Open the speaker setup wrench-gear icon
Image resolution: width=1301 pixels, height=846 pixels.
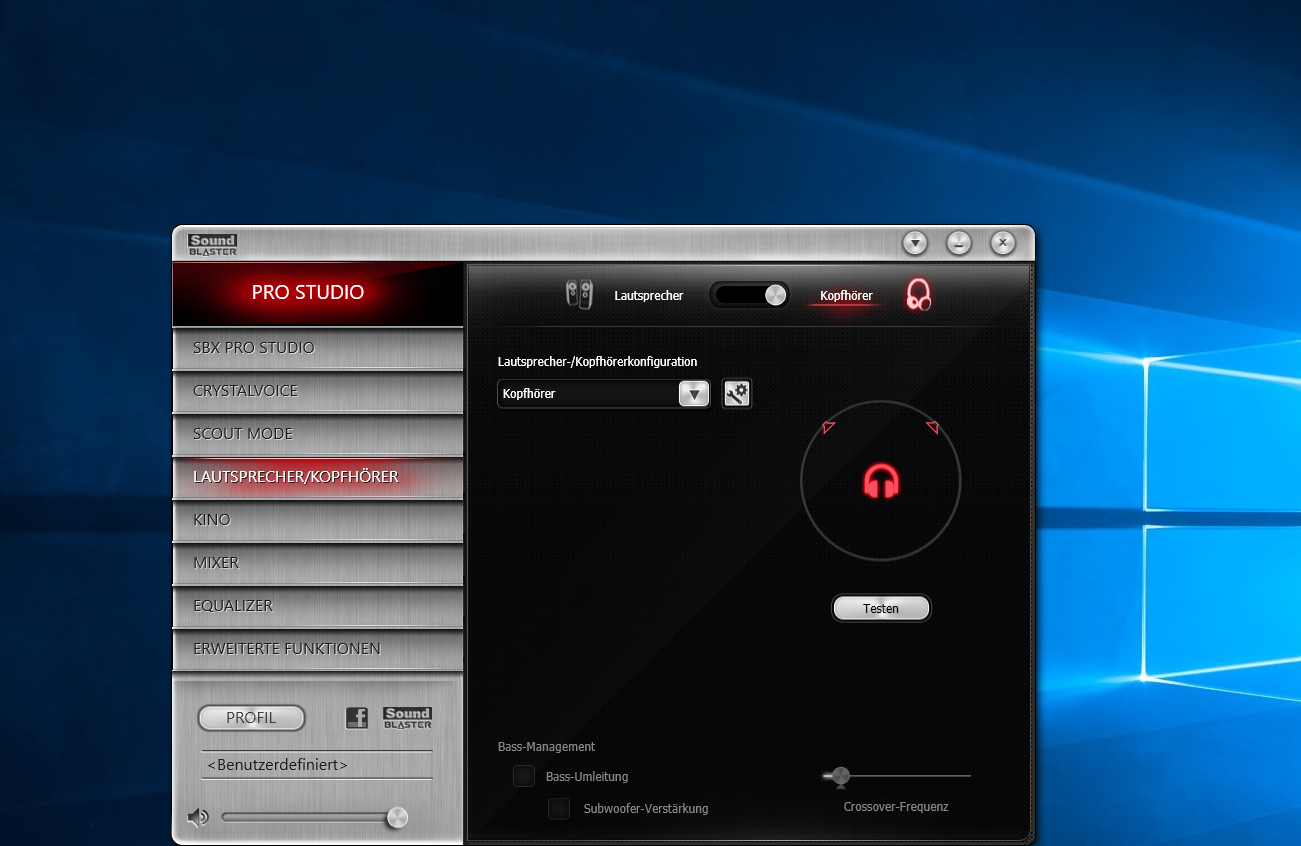[737, 394]
